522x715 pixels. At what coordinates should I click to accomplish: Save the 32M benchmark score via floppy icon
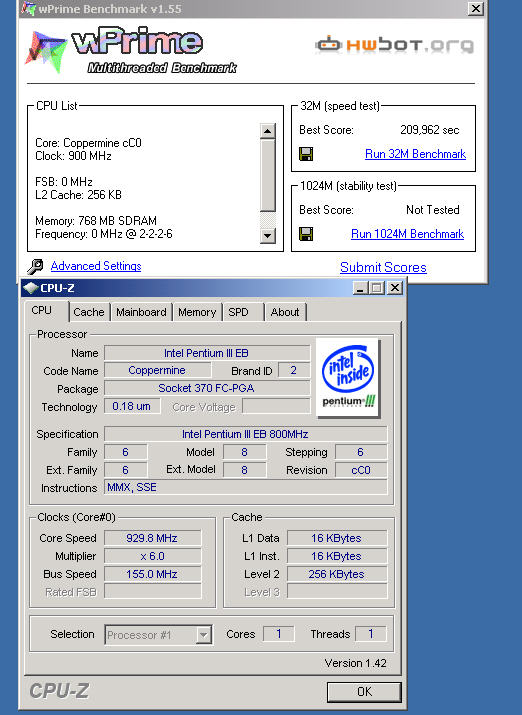click(x=306, y=154)
